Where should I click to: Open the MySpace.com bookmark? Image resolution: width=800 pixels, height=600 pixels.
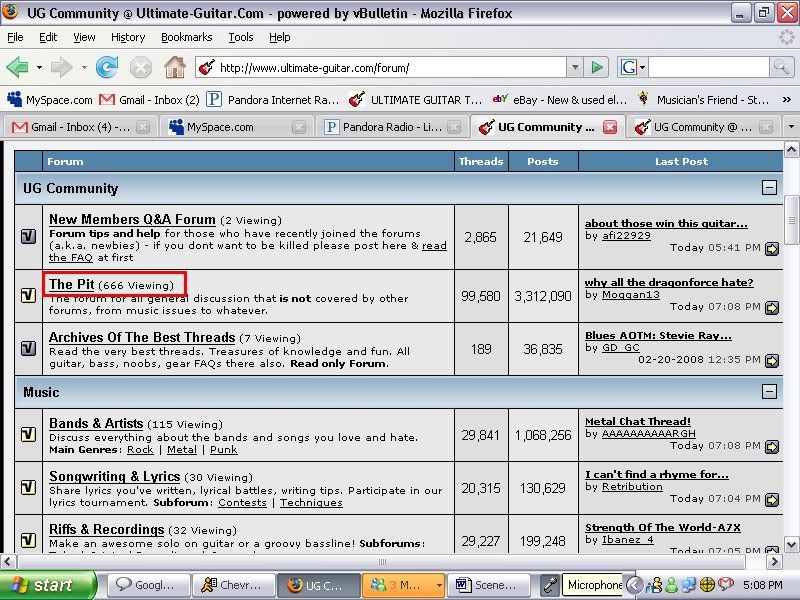[x=49, y=99]
